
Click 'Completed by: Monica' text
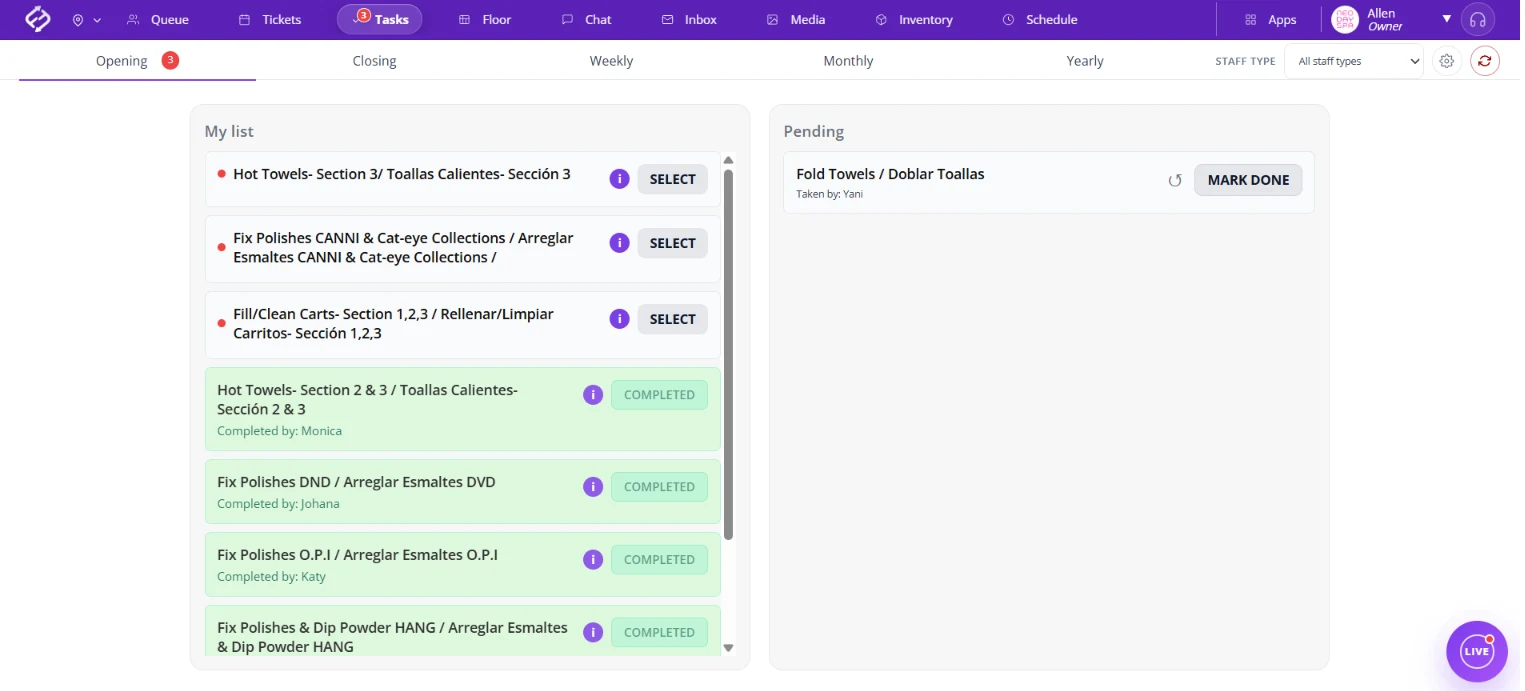click(x=279, y=431)
